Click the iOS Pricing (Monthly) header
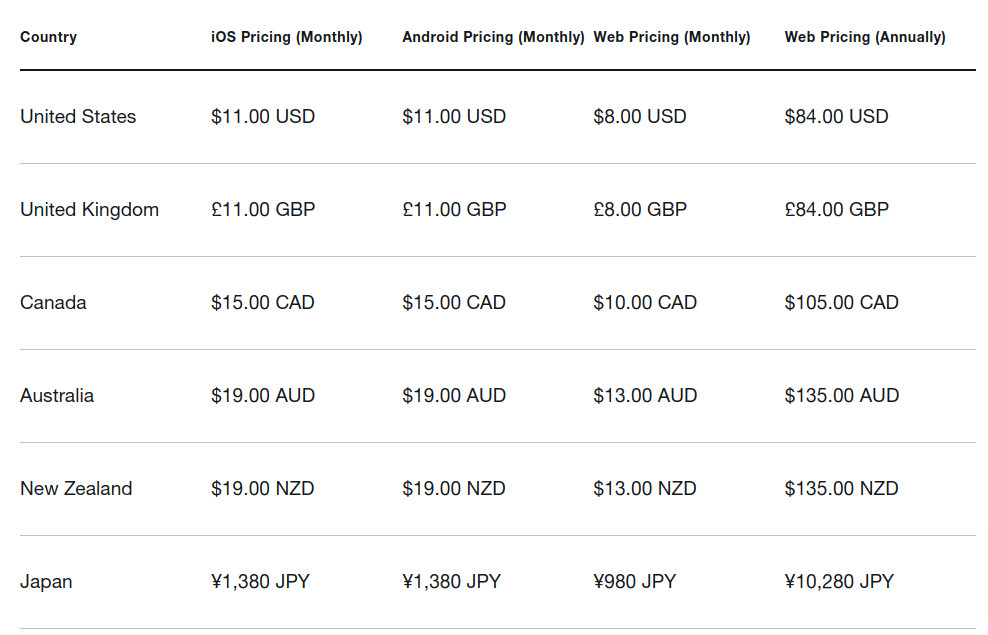The image size is (988, 635). pos(287,37)
